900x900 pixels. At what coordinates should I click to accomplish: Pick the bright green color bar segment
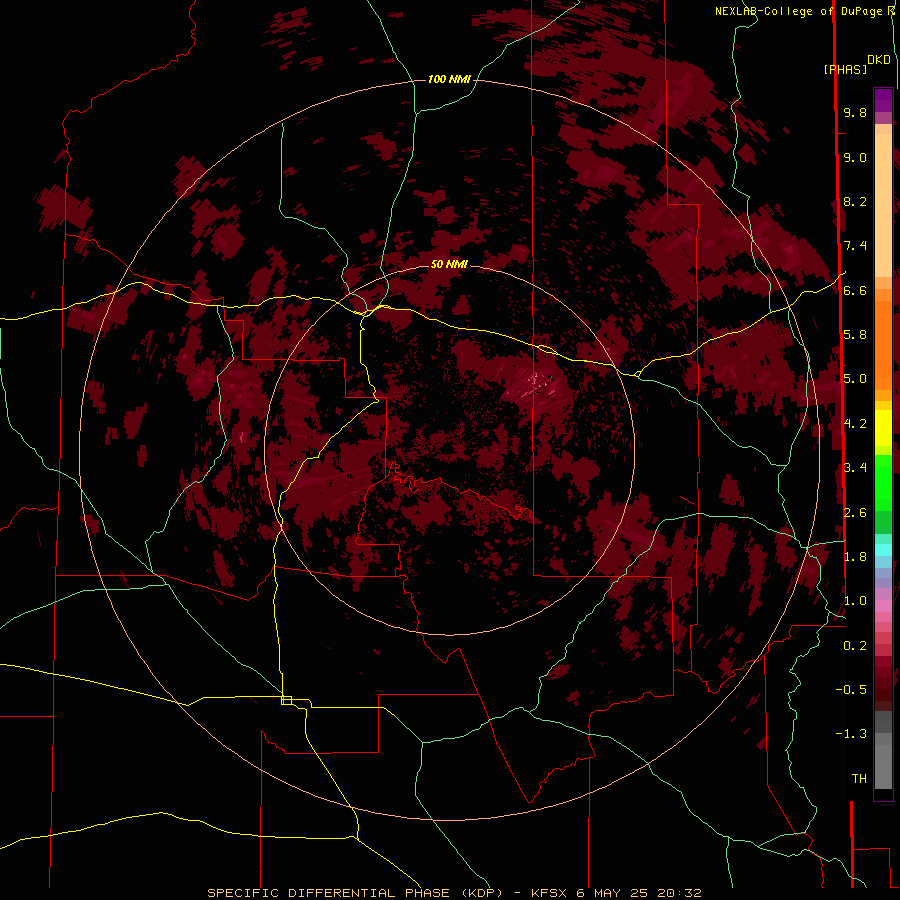pos(883,482)
